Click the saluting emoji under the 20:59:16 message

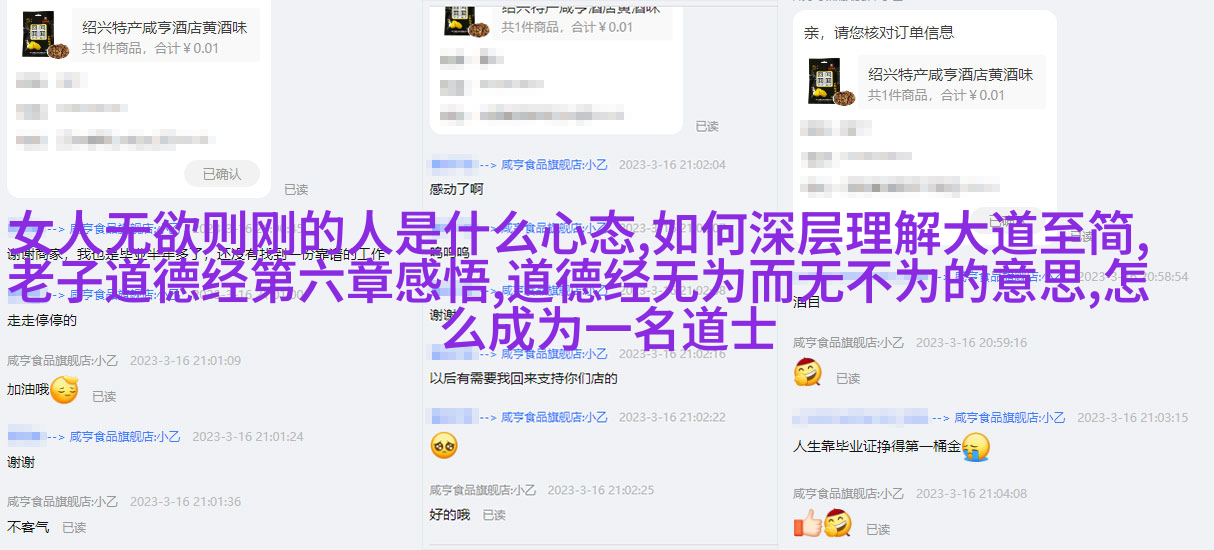[x=808, y=373]
